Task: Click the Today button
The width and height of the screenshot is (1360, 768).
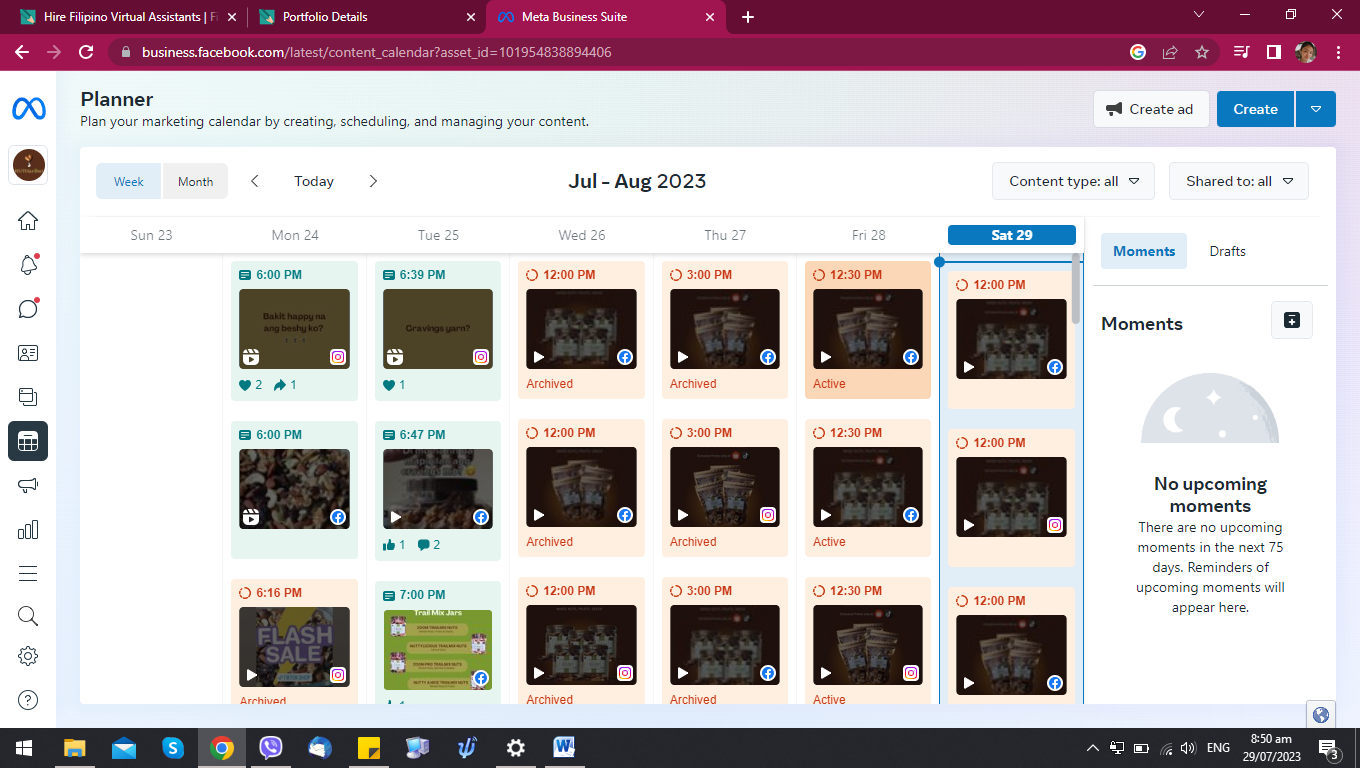Action: [314, 181]
